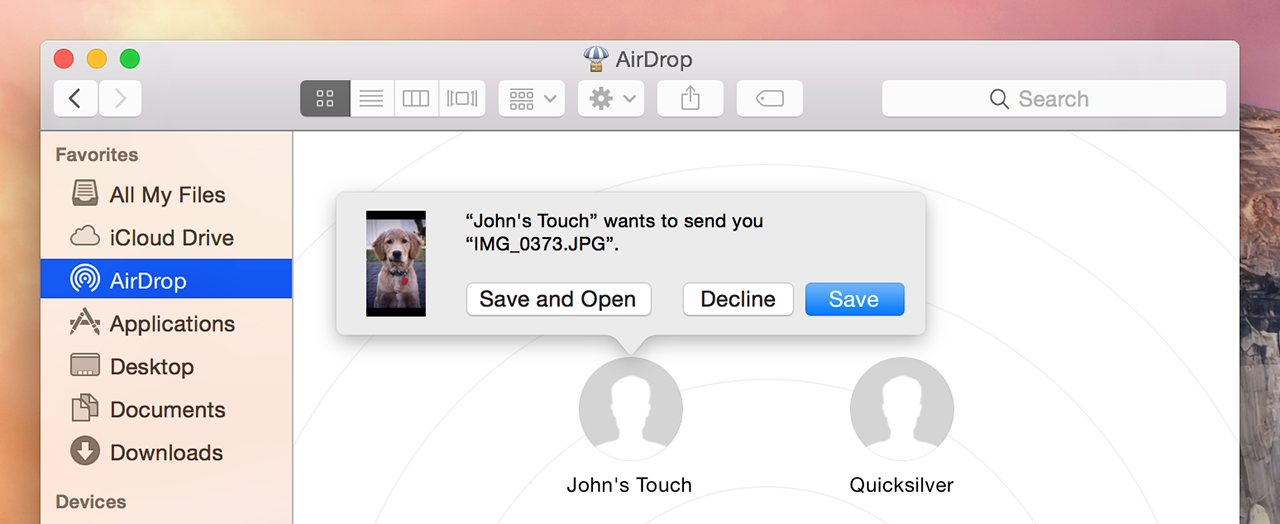
Task: Go back with the left arrow button
Action: (75, 99)
